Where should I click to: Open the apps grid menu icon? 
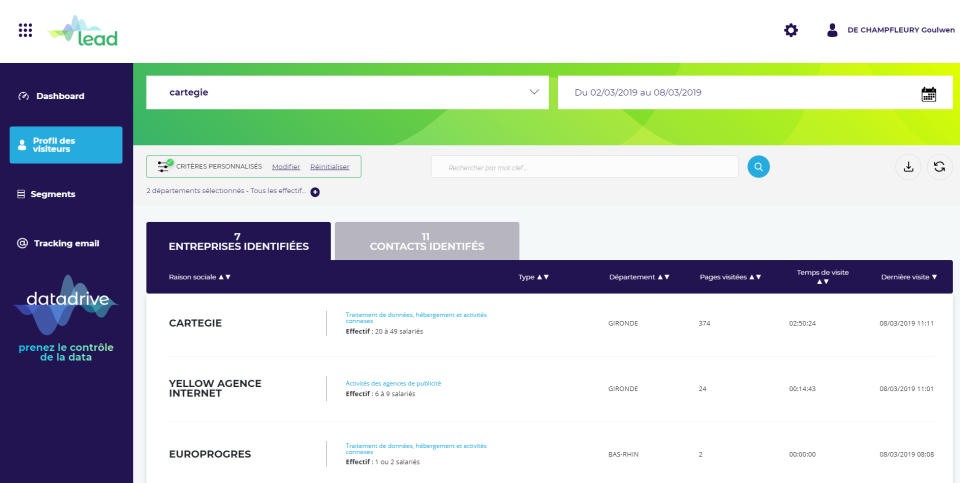(x=25, y=30)
